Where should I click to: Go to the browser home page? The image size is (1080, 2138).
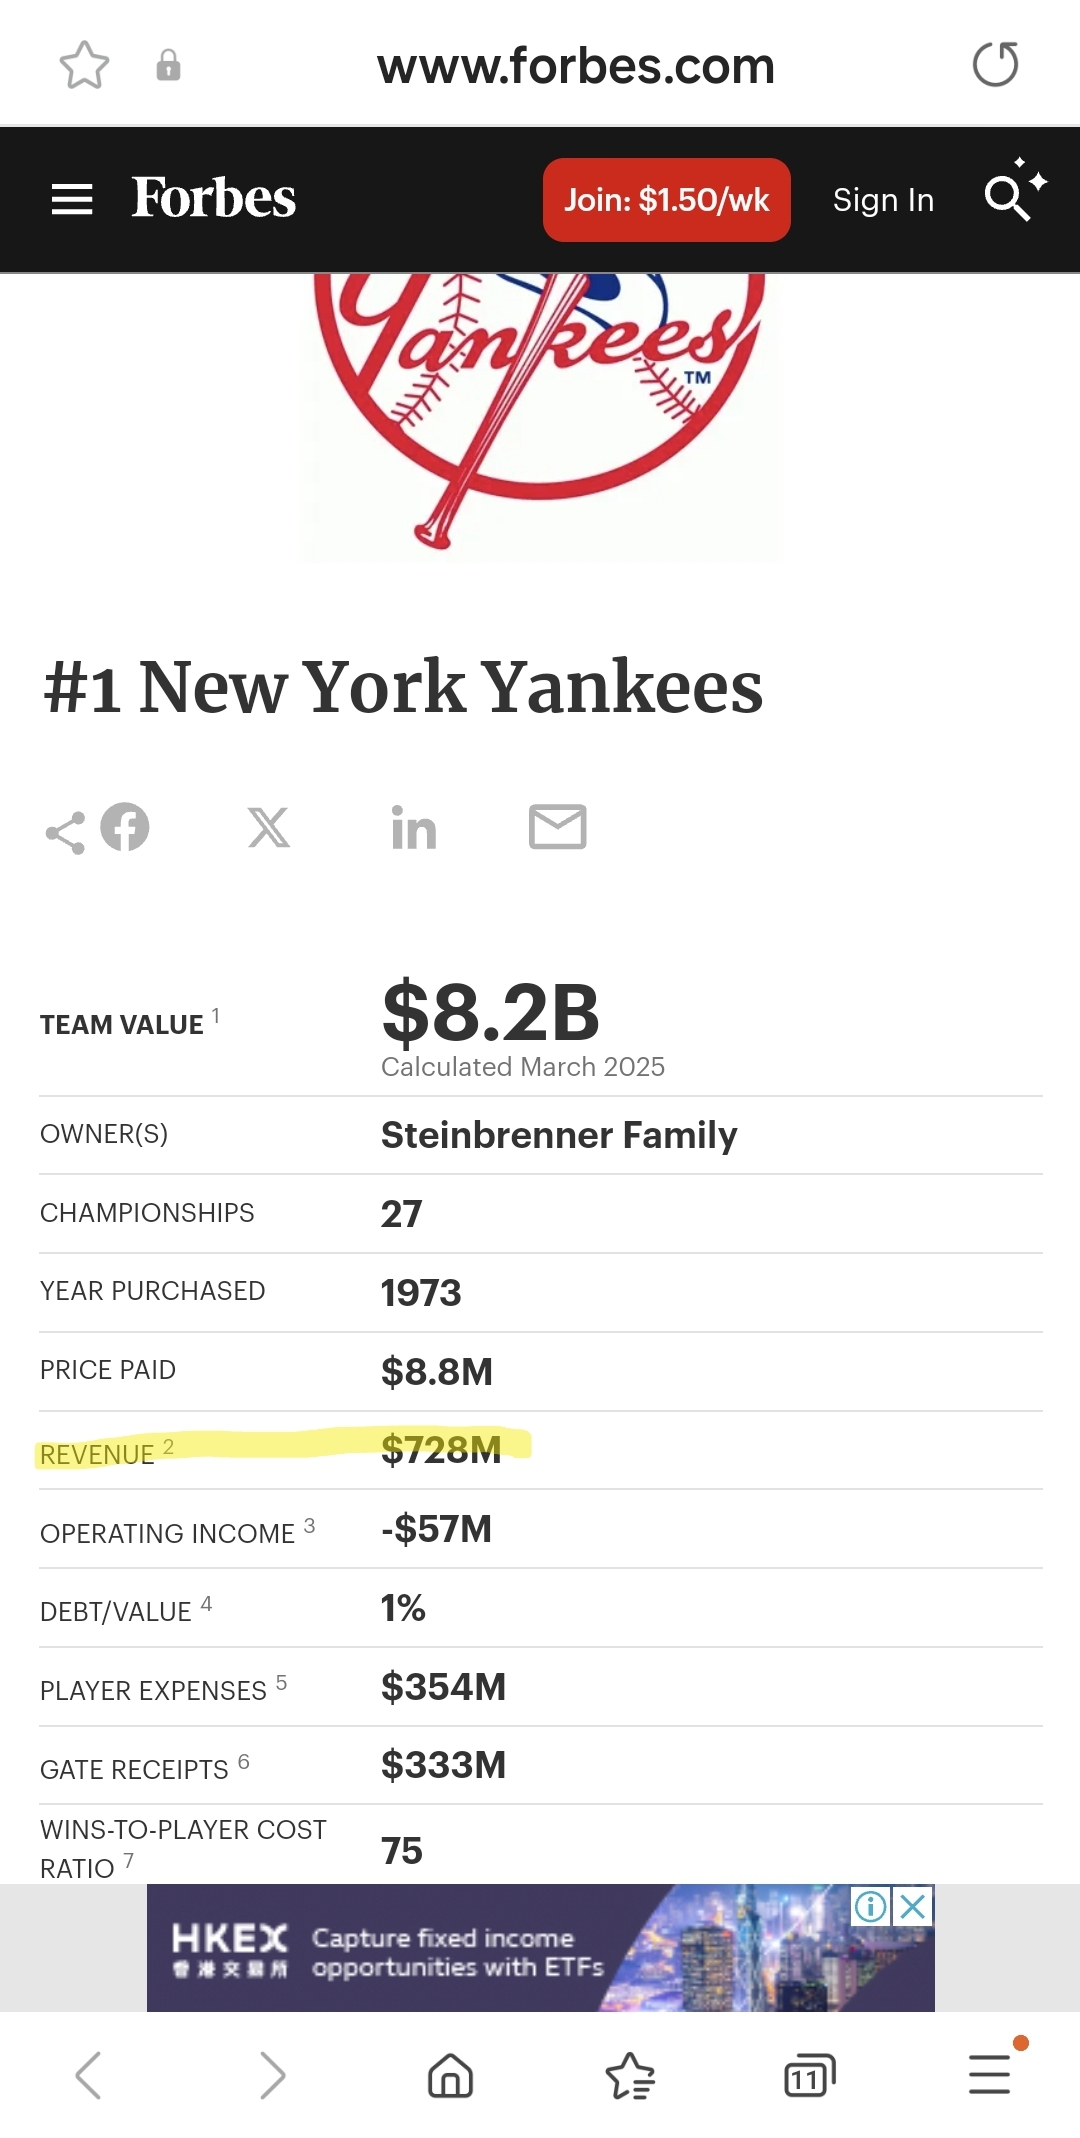(450, 2075)
